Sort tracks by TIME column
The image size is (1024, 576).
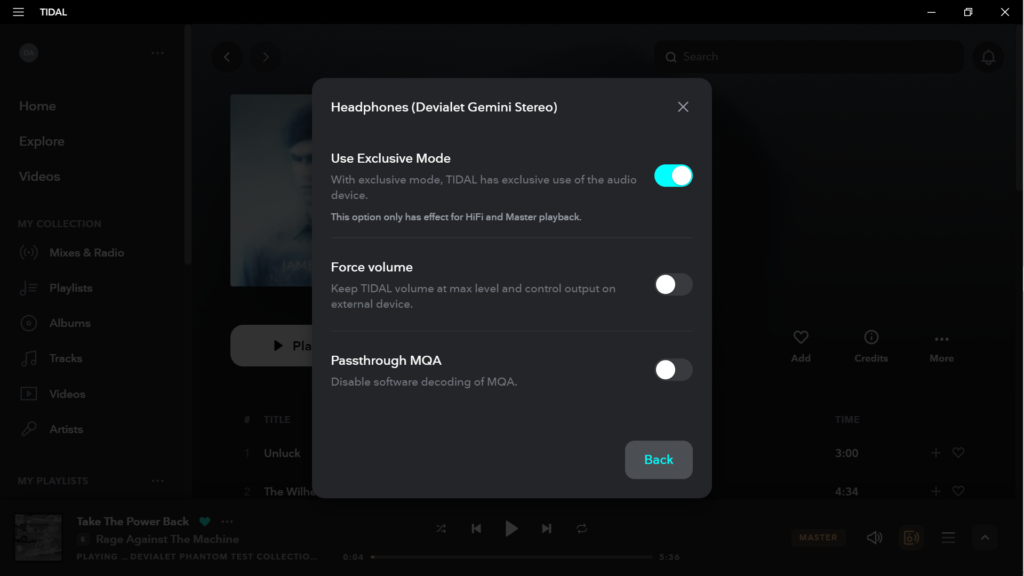click(847, 419)
